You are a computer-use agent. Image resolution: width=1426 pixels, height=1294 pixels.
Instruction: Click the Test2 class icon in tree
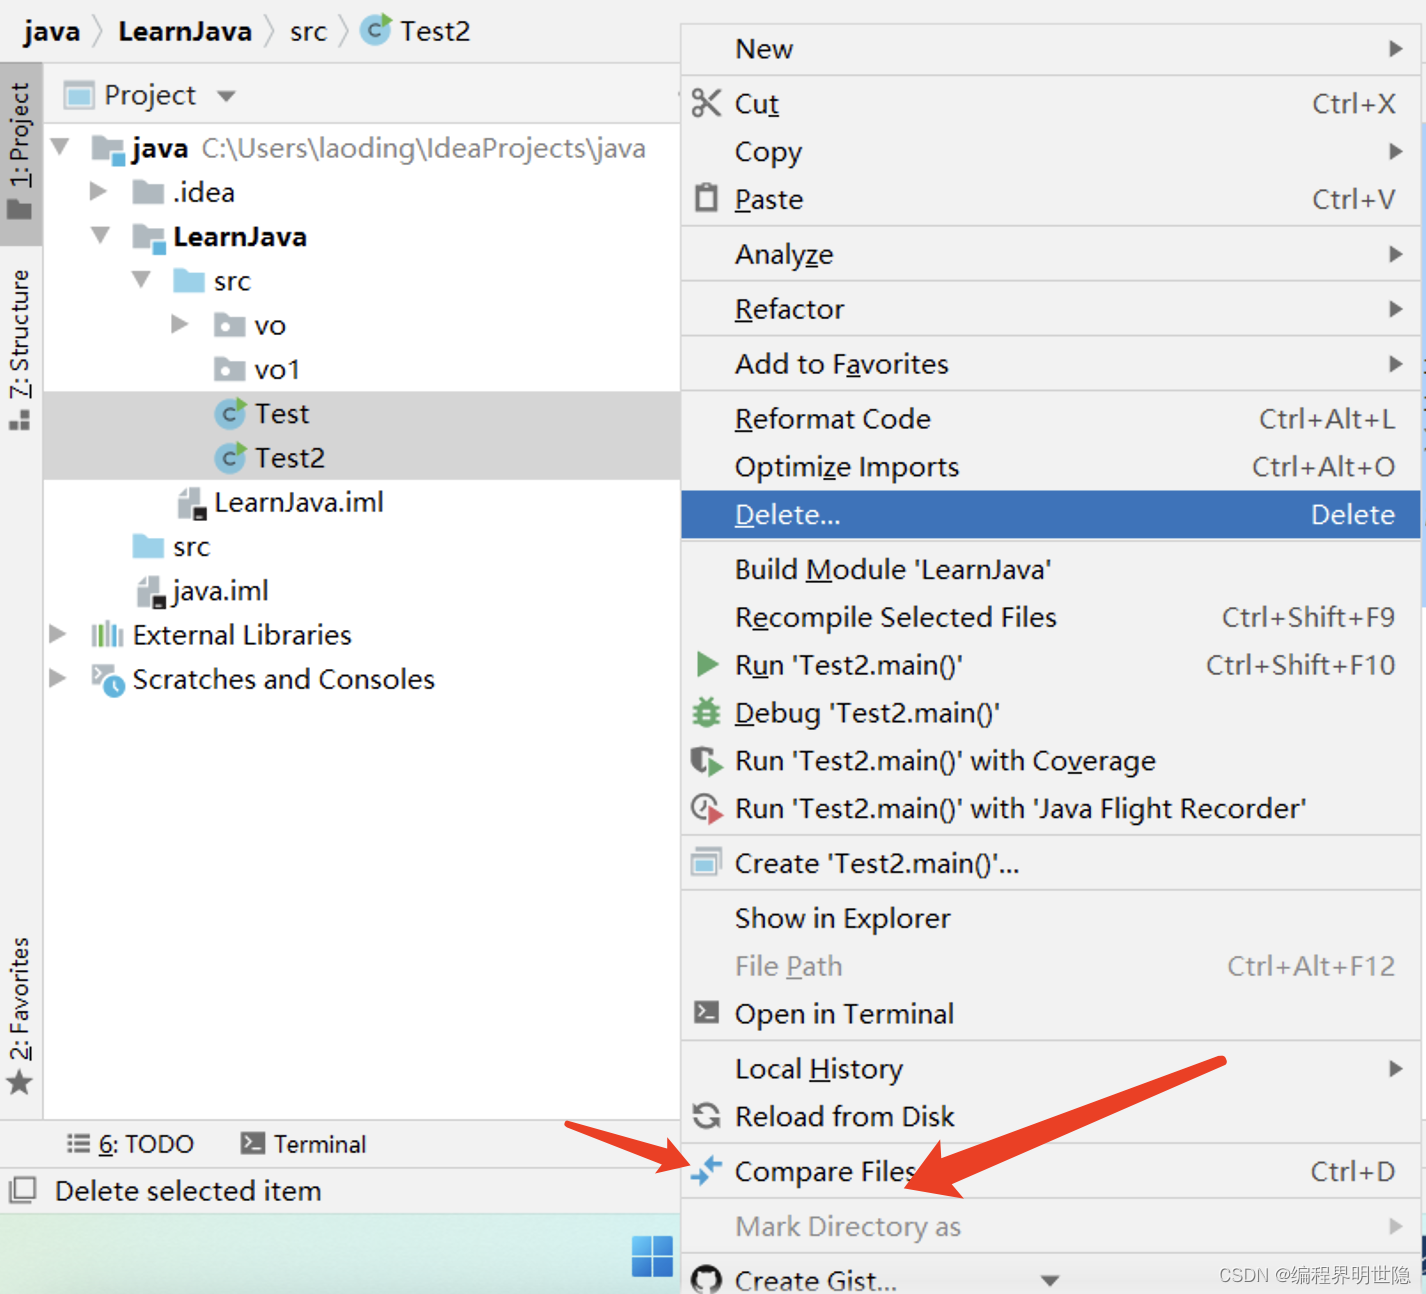(x=230, y=457)
